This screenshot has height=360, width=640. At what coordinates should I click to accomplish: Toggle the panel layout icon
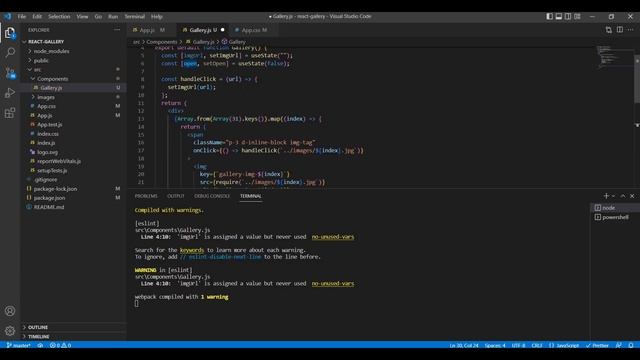click(559, 16)
